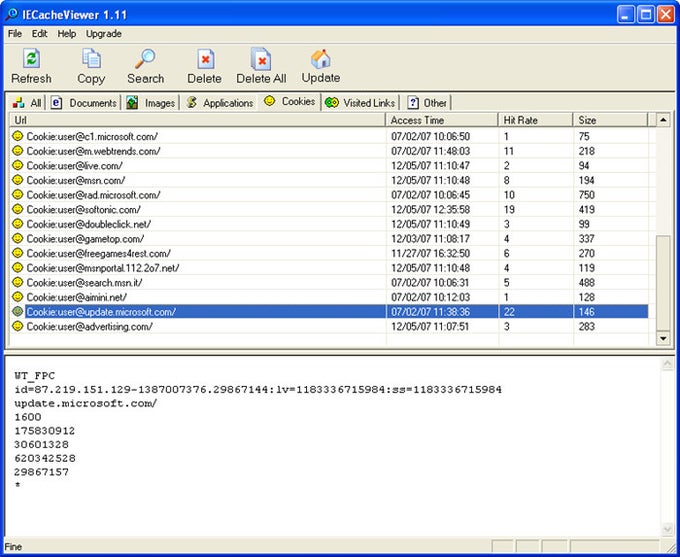Viewport: 680px width, 557px height.
Task: Click the list scrollbar down arrow
Action: [x=663, y=338]
